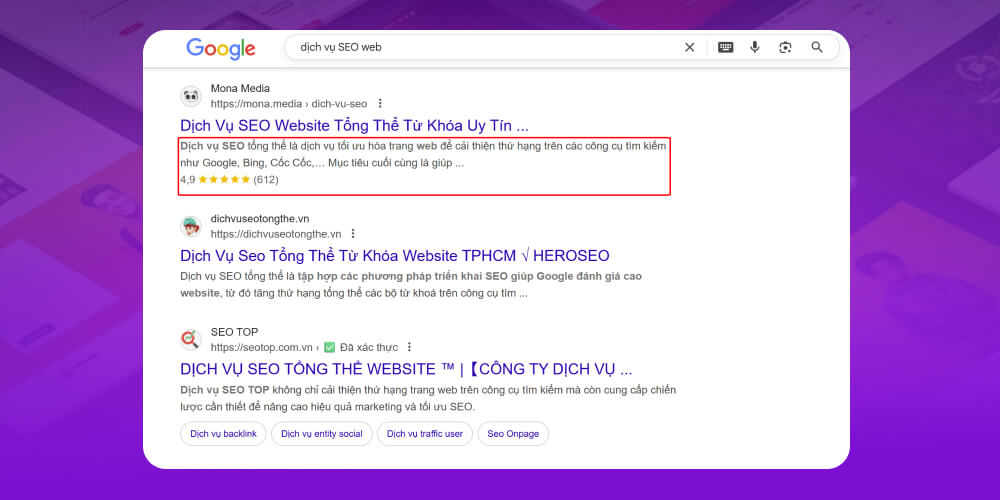
Task: Click the https://seotop.com.vn URL
Action: pyautogui.click(x=262, y=348)
